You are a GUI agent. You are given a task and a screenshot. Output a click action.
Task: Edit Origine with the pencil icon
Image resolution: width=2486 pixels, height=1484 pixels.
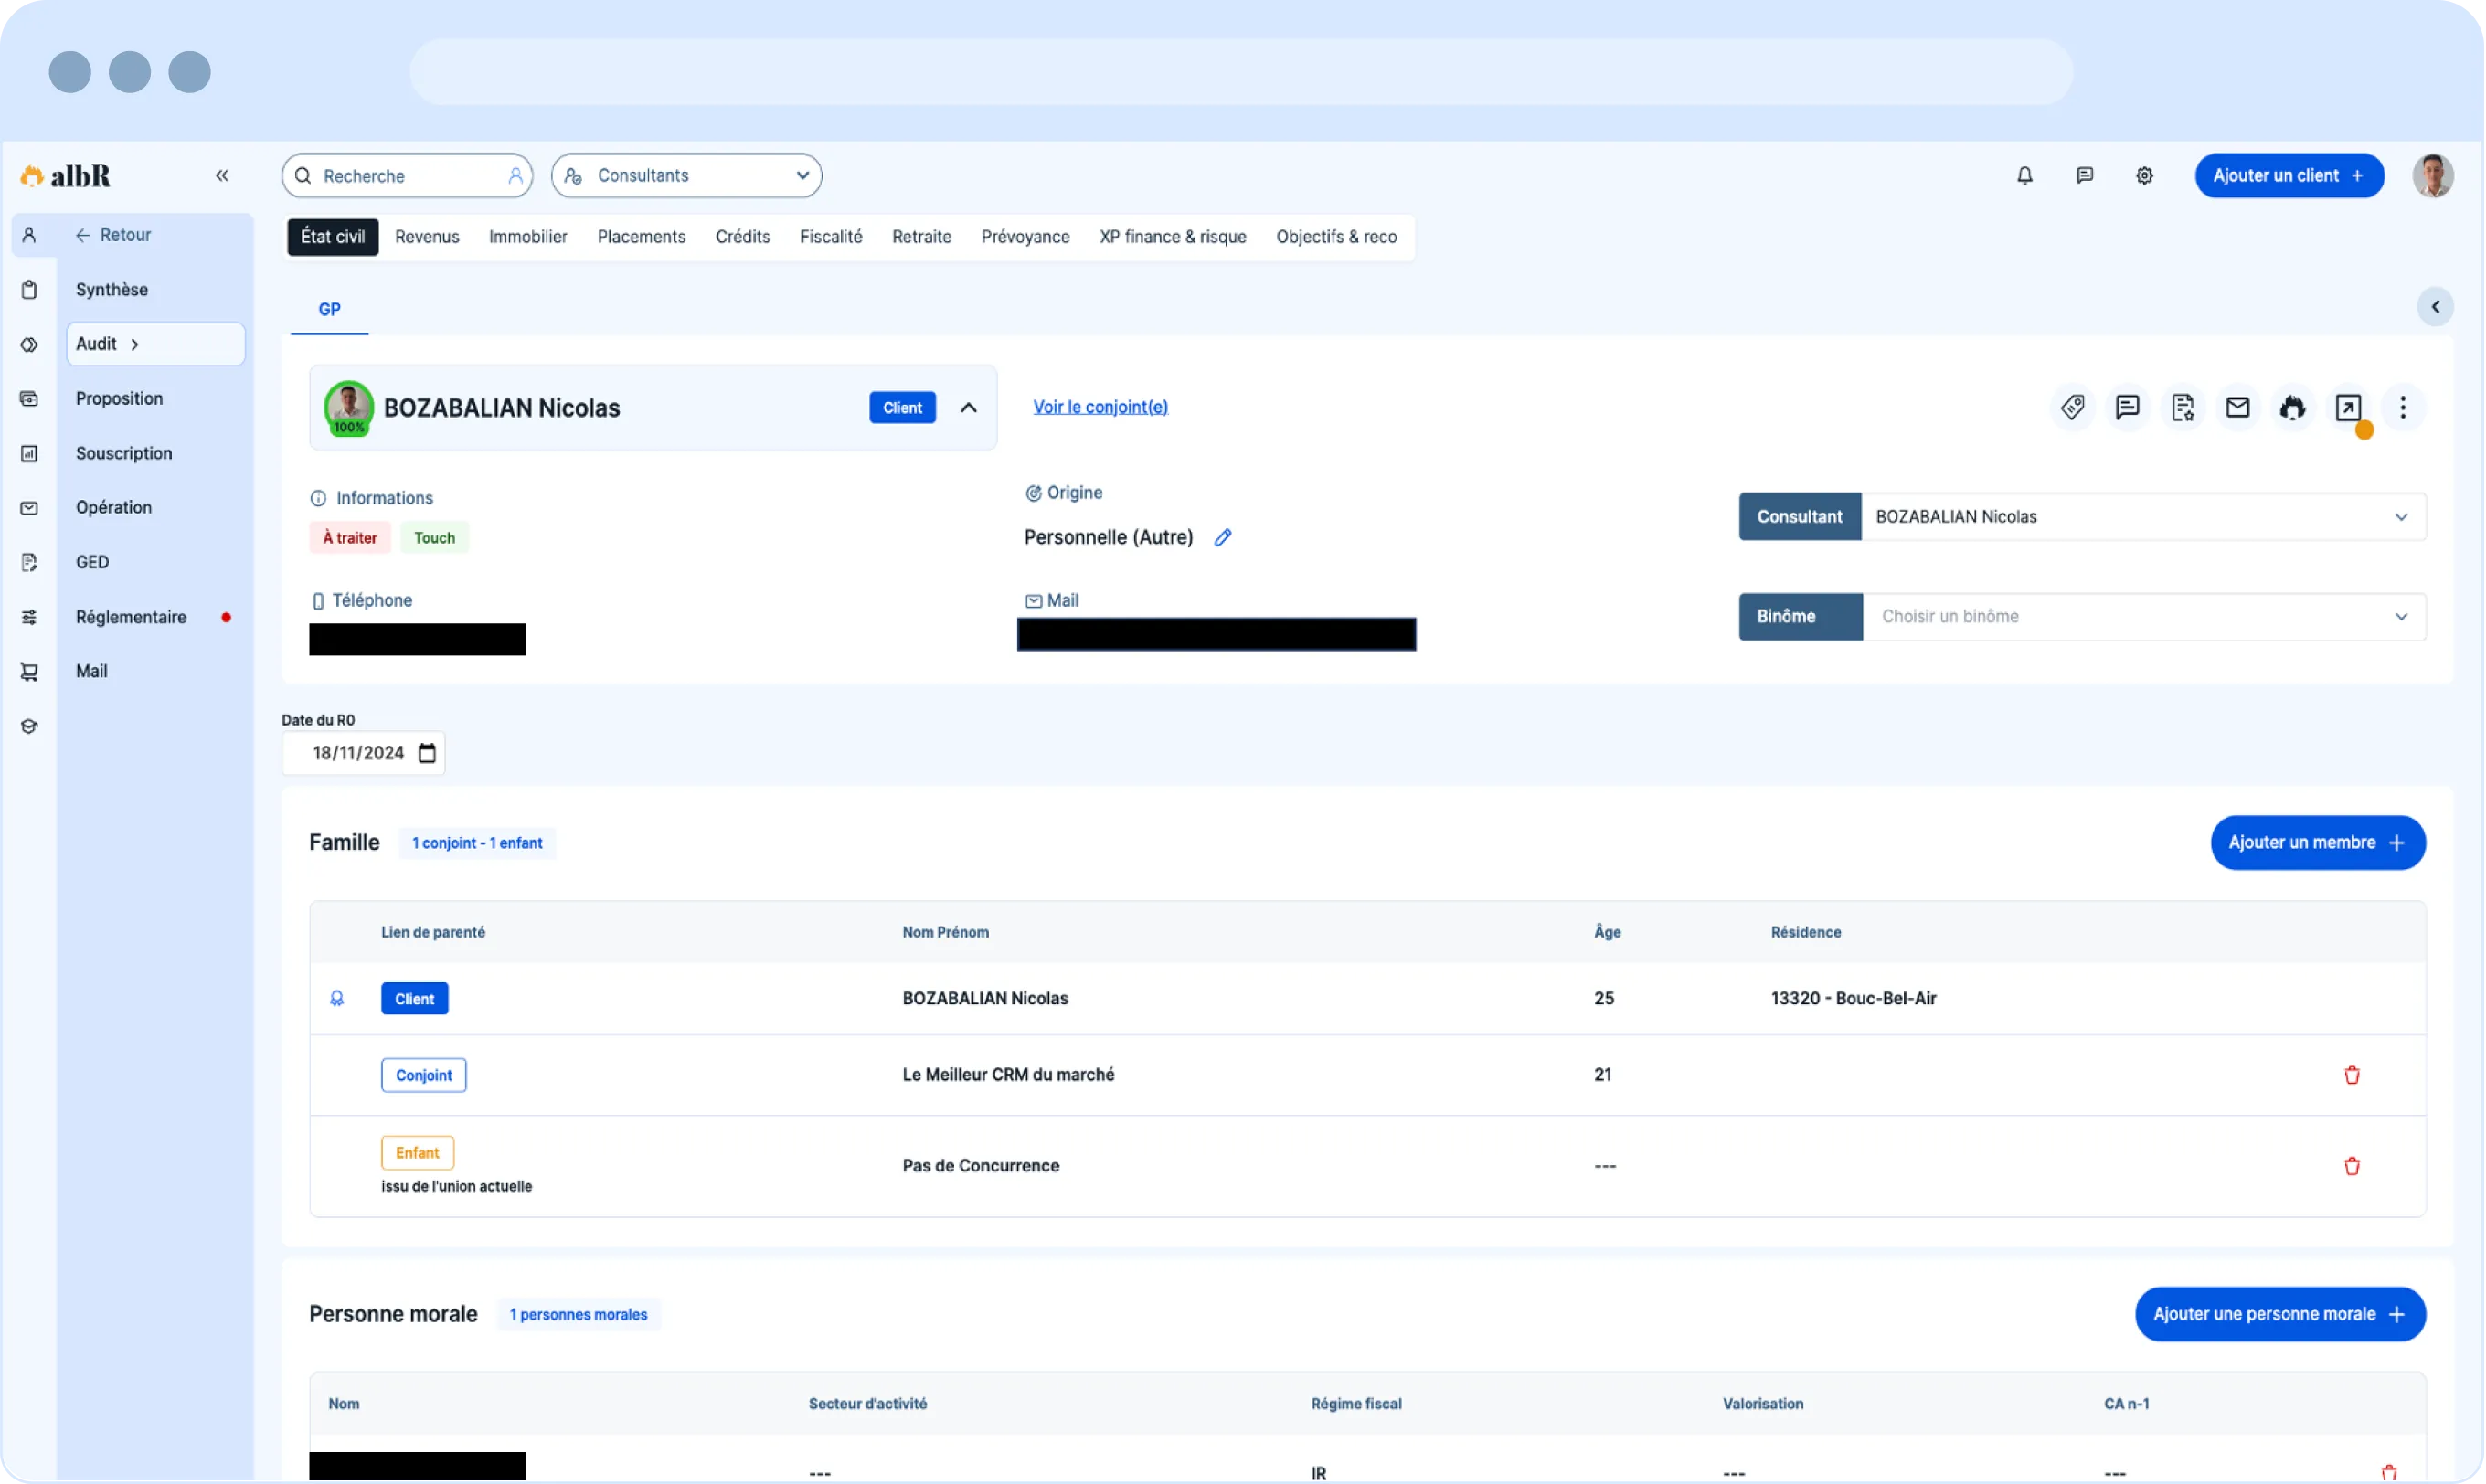[x=1222, y=538]
